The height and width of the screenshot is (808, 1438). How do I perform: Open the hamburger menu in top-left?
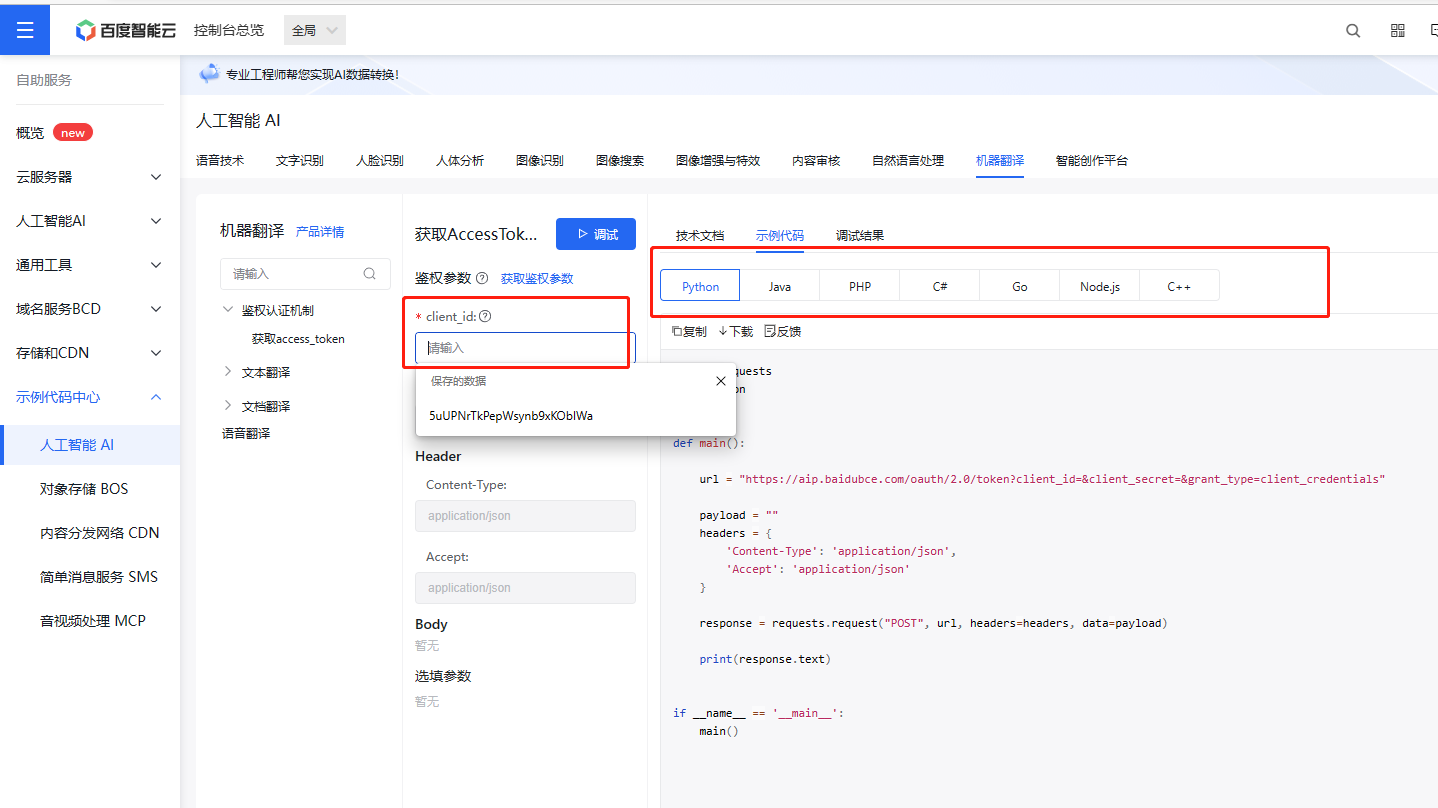click(25, 29)
